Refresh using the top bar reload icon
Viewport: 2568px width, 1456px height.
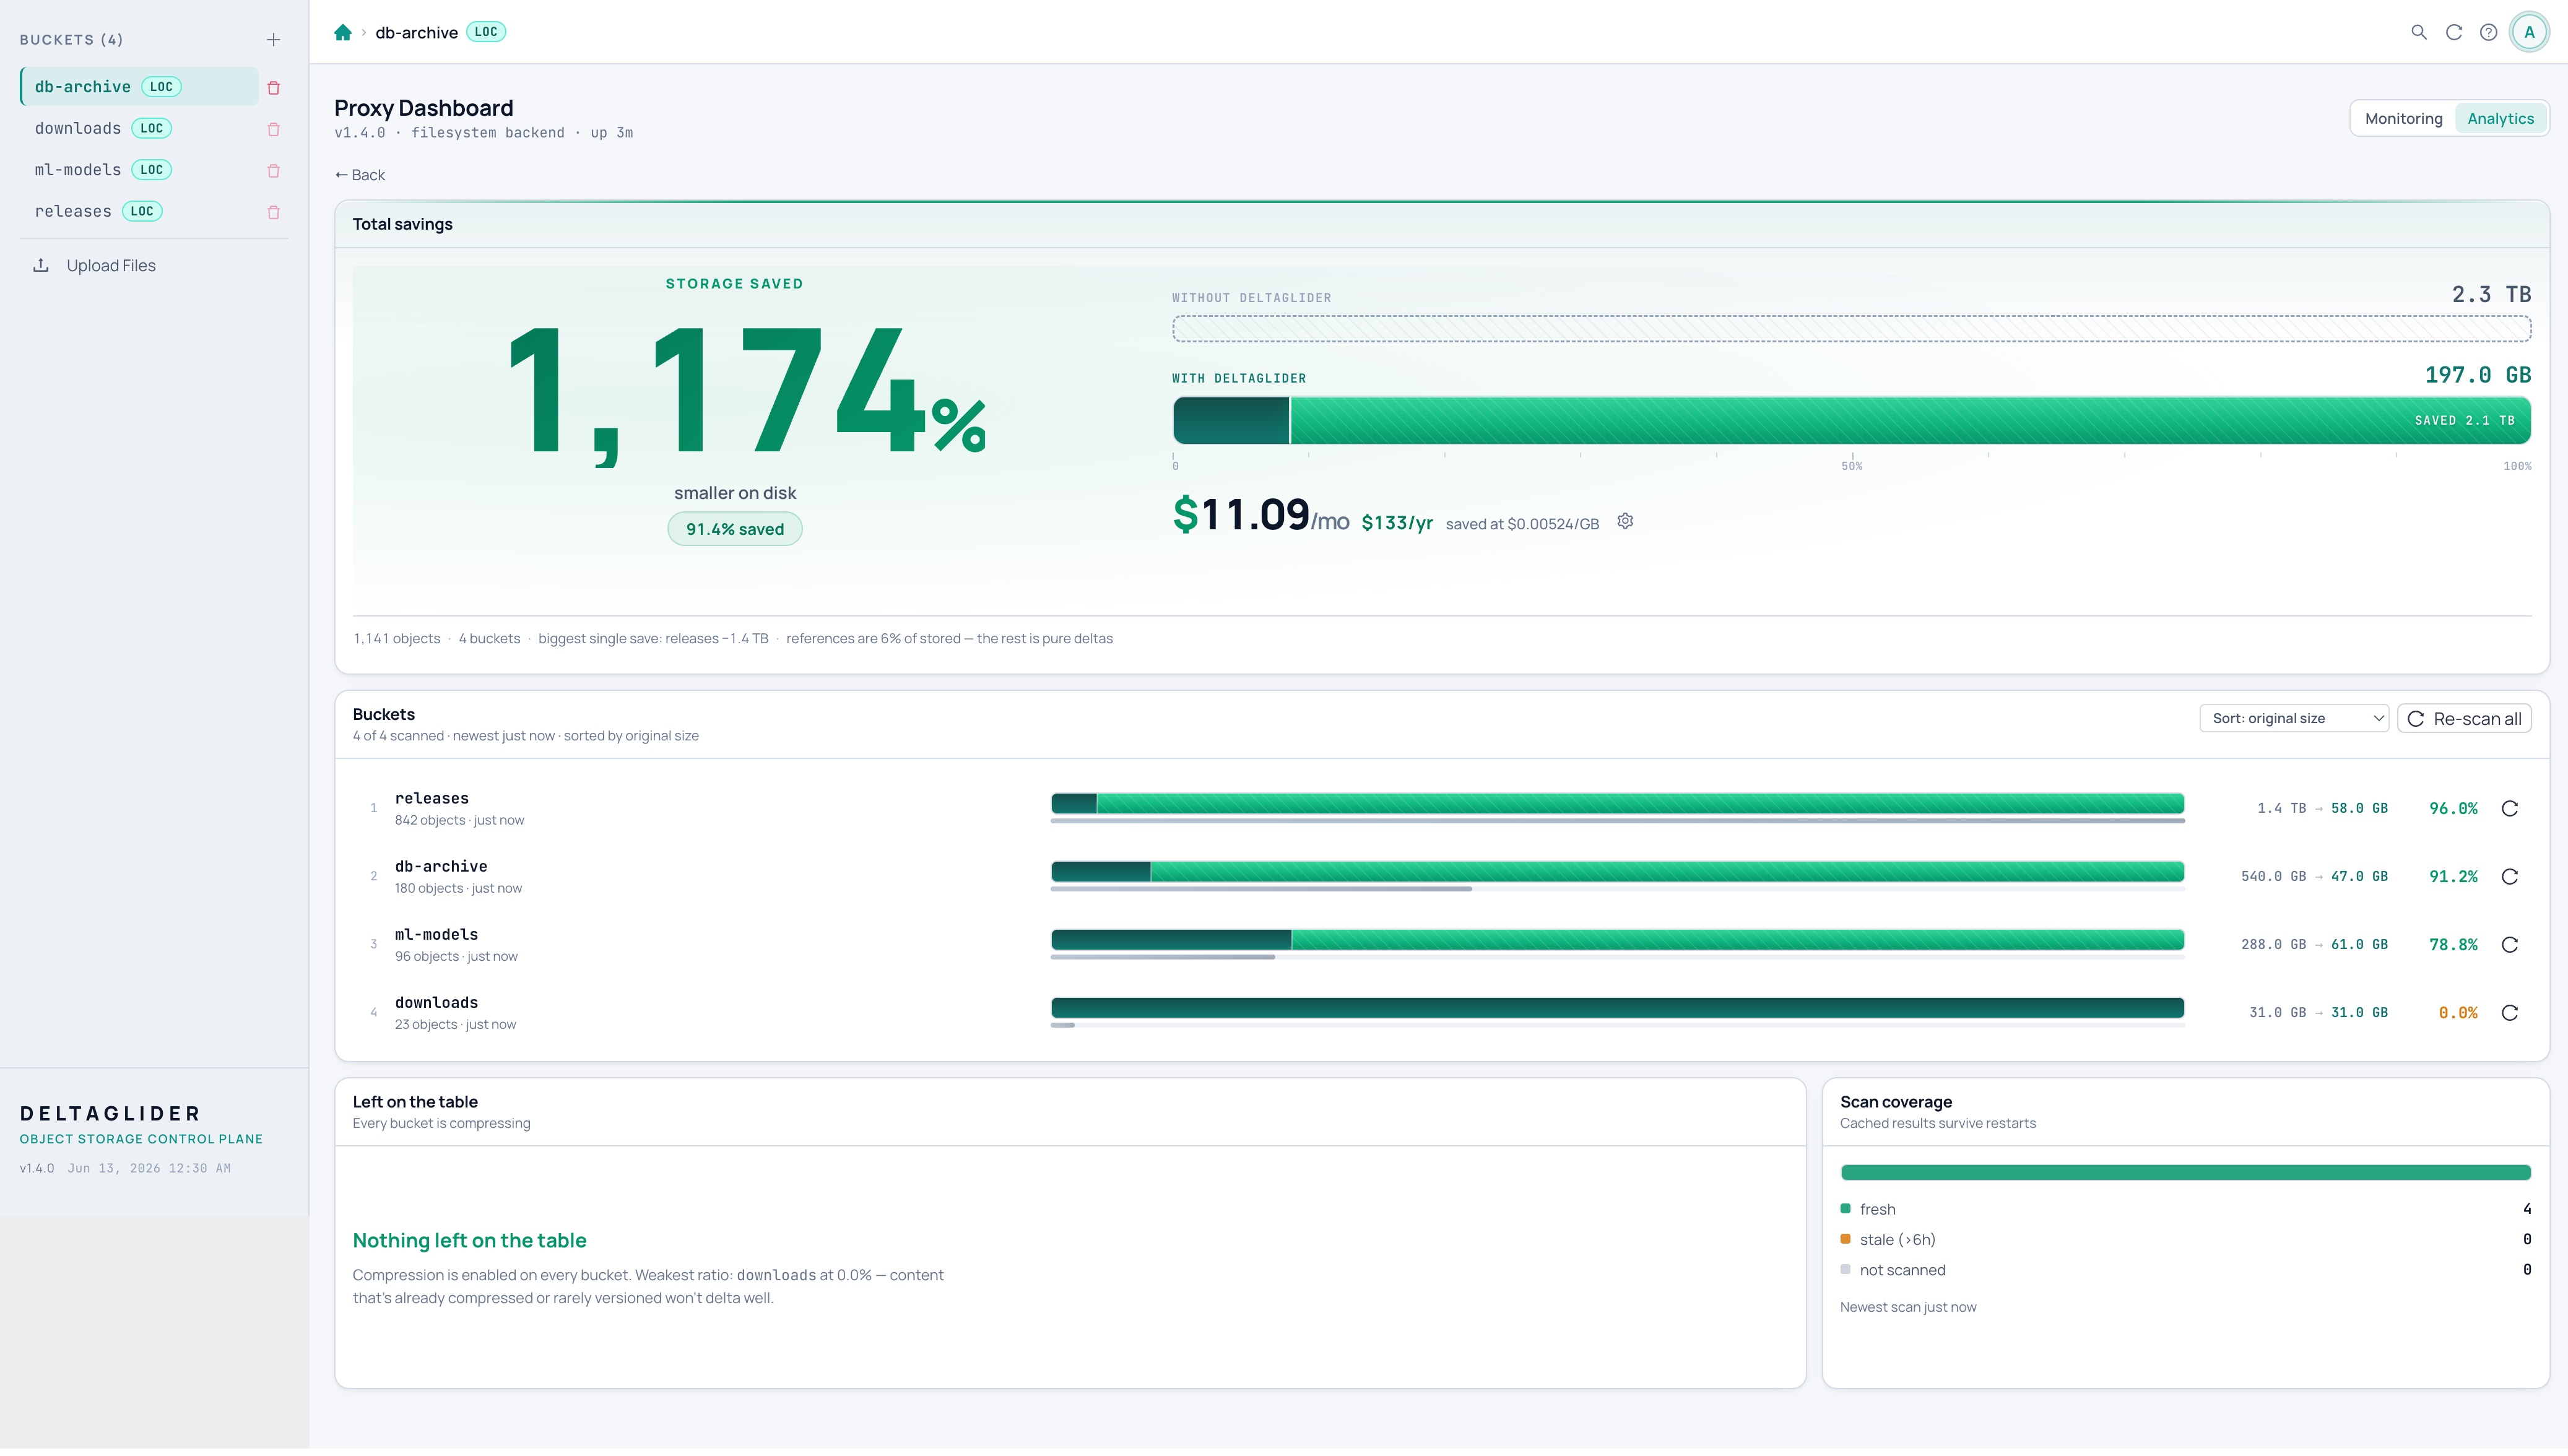(x=2454, y=32)
